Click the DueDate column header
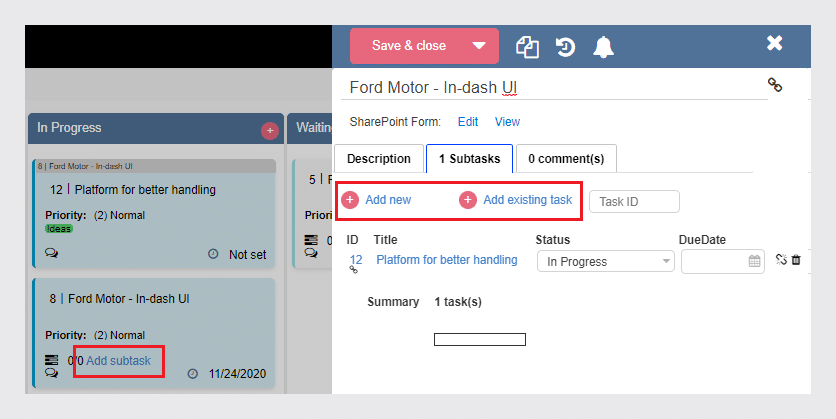 (702, 240)
